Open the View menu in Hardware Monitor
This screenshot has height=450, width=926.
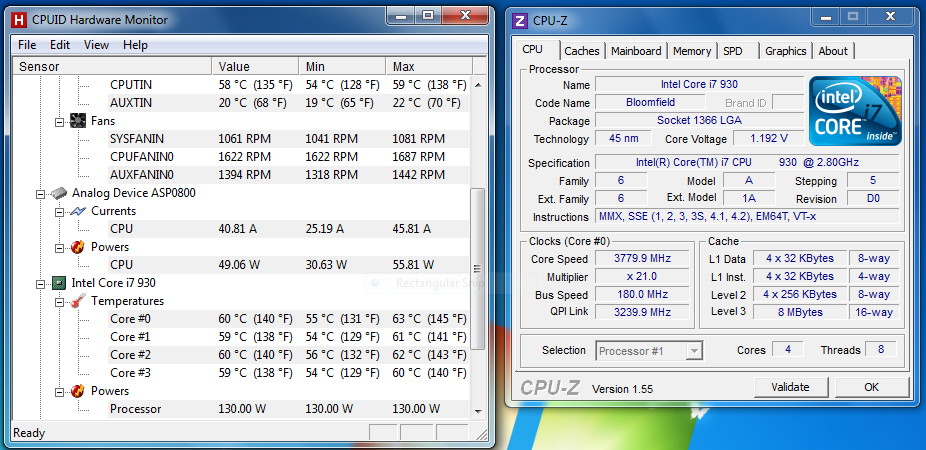point(96,45)
